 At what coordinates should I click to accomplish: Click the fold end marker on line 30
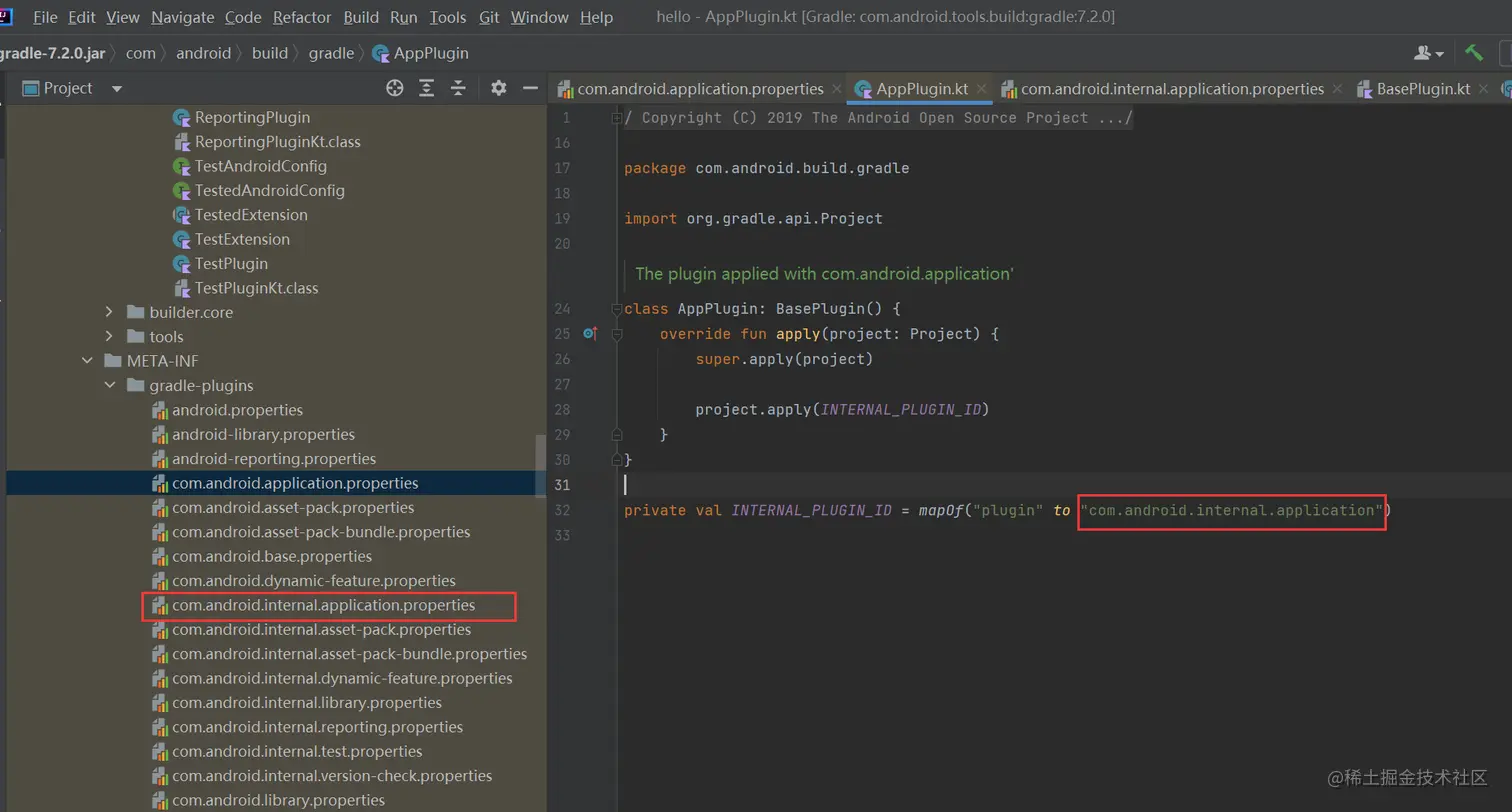tap(617, 460)
